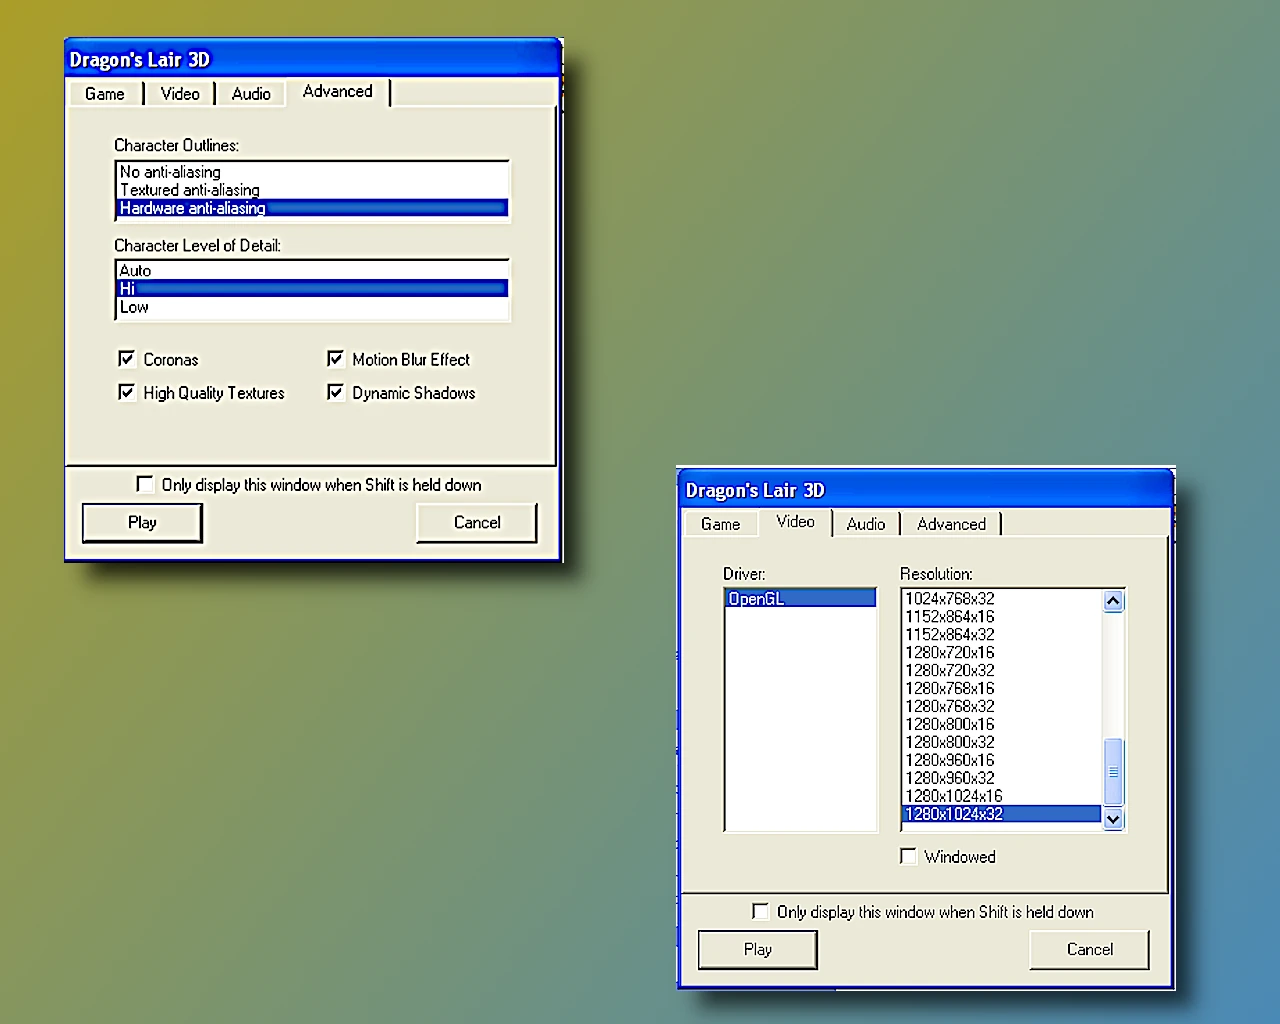
Task: Check 'Only display' box in Advanced window
Action: 145,484
